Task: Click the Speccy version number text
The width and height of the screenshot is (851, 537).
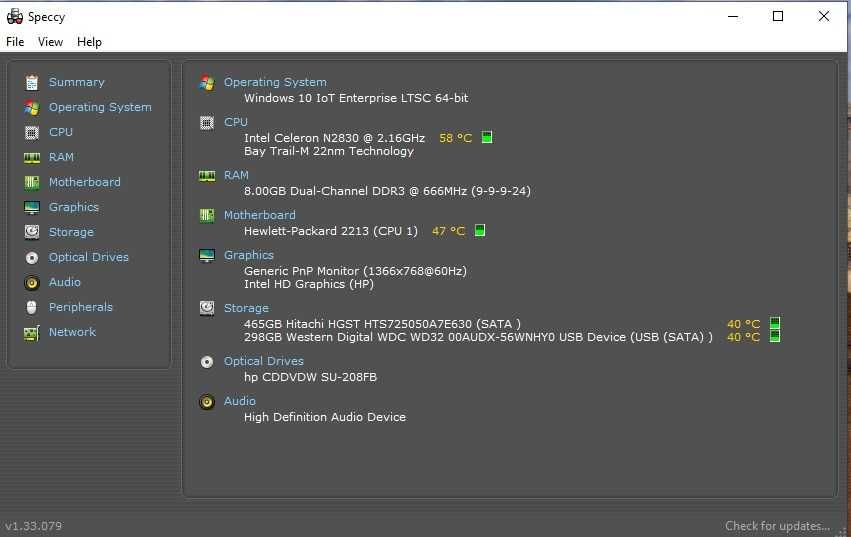Action: (33, 526)
